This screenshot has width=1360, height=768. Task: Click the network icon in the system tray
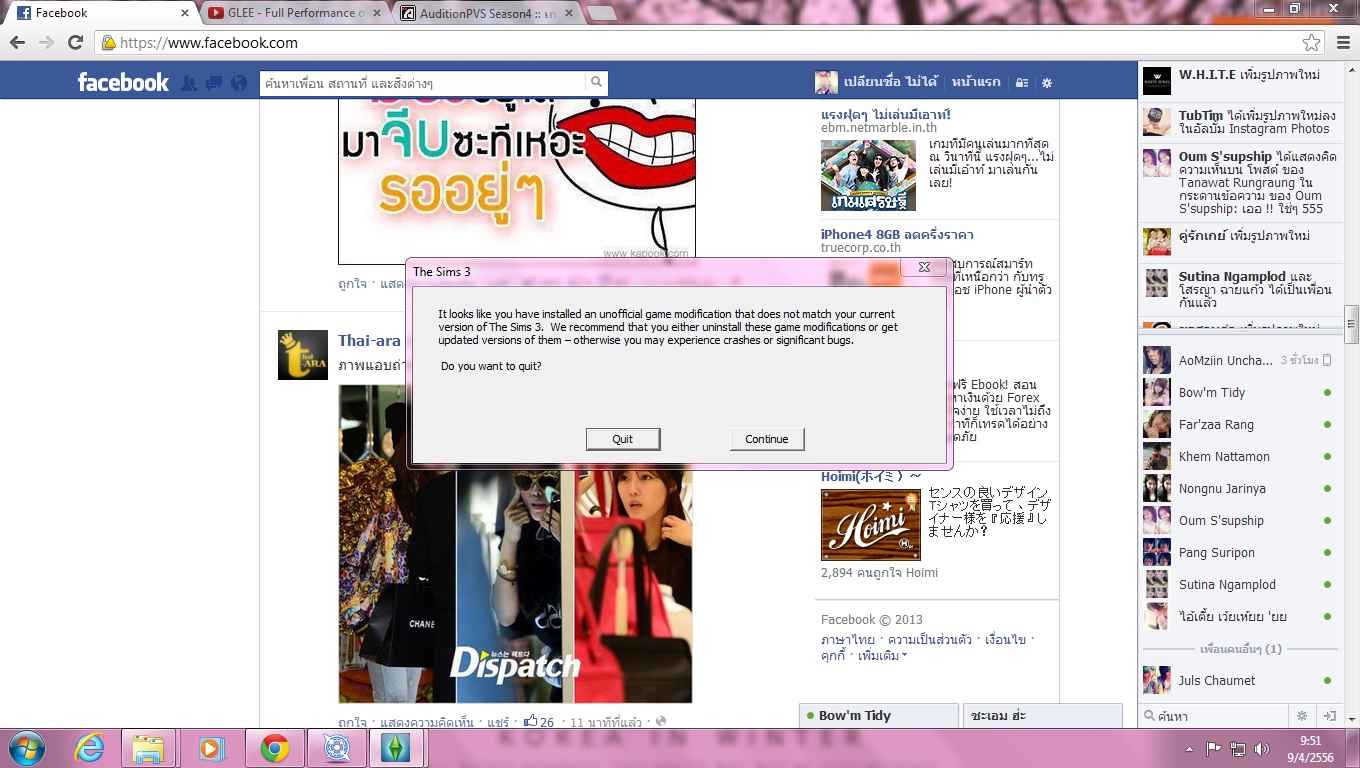pos(1238,748)
